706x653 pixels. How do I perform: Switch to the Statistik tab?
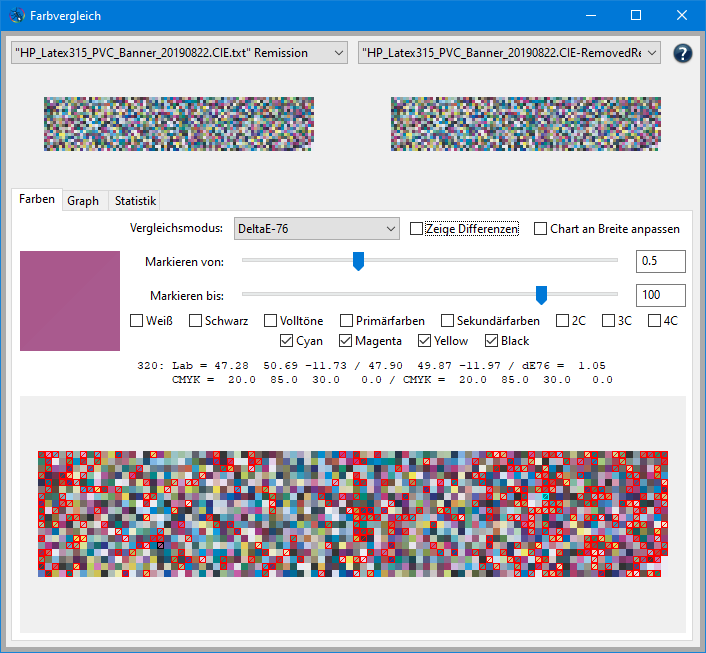point(135,201)
